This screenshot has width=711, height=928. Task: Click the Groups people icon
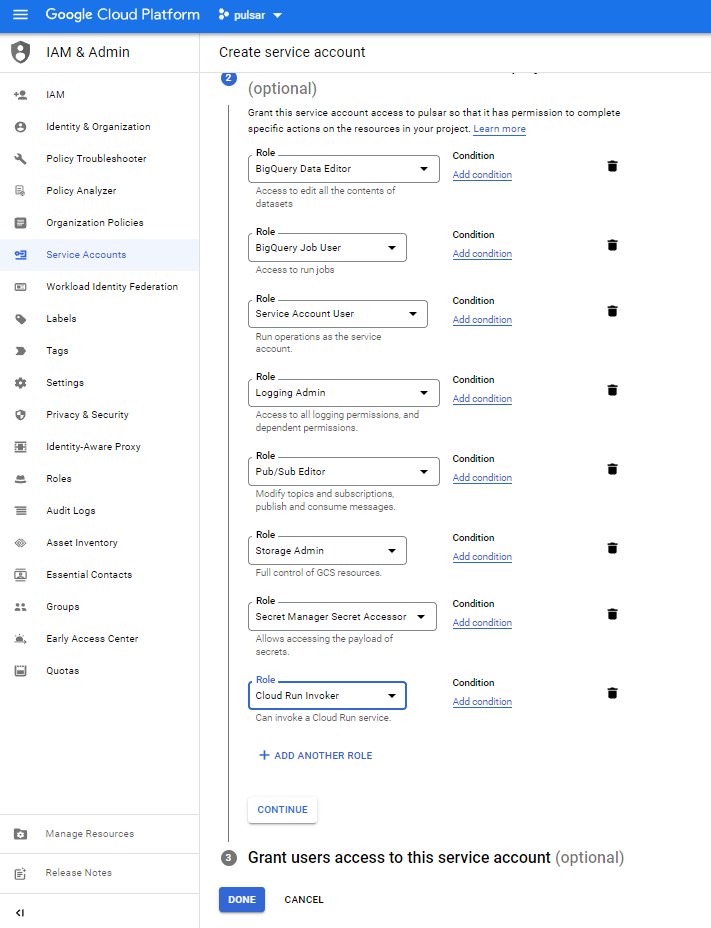pyautogui.click(x=21, y=606)
